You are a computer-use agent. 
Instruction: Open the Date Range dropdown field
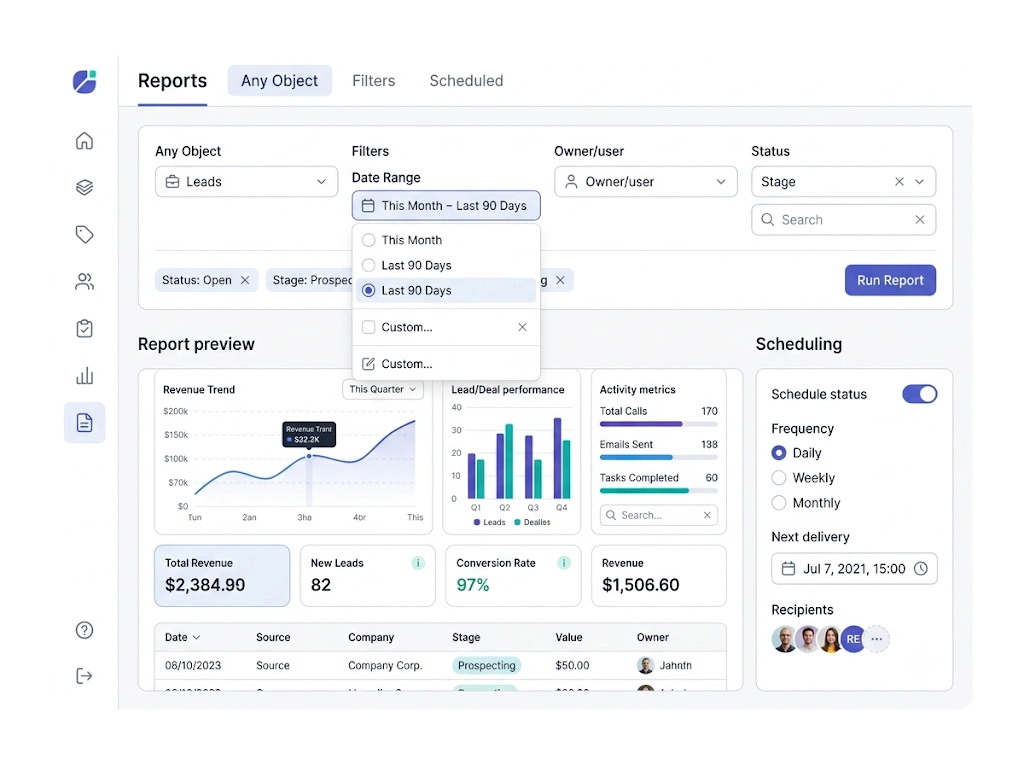click(x=446, y=206)
